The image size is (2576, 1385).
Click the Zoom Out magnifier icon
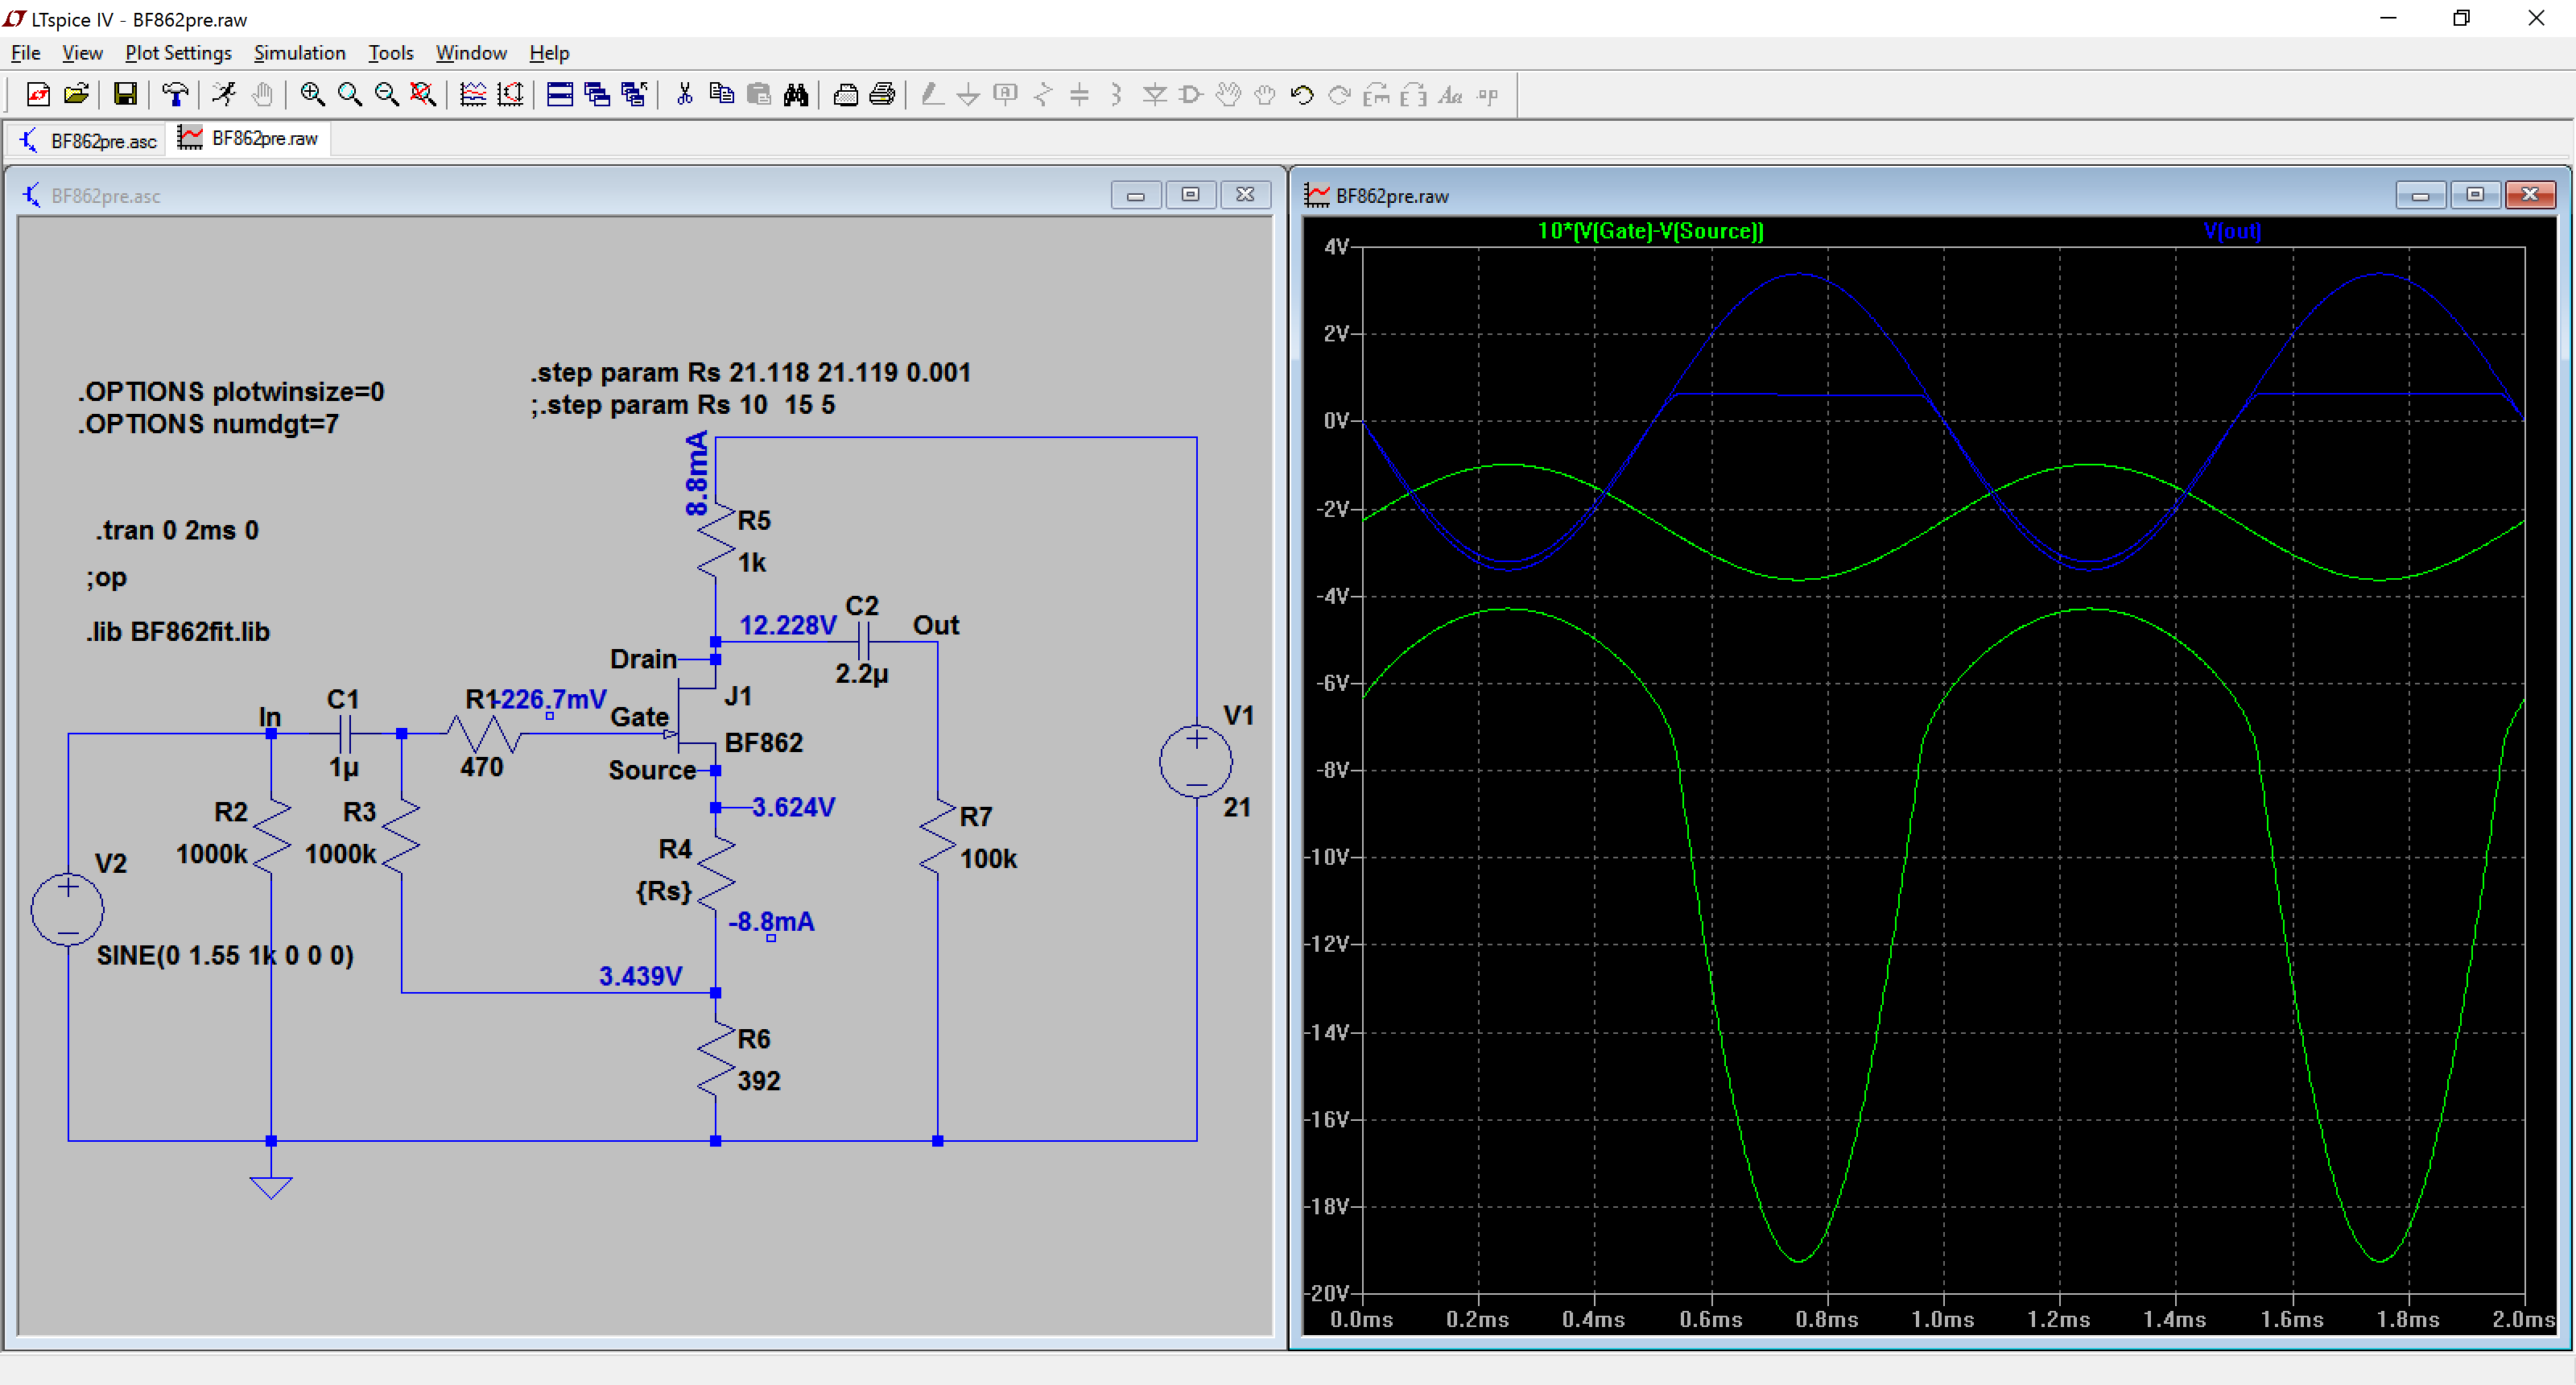coord(386,95)
